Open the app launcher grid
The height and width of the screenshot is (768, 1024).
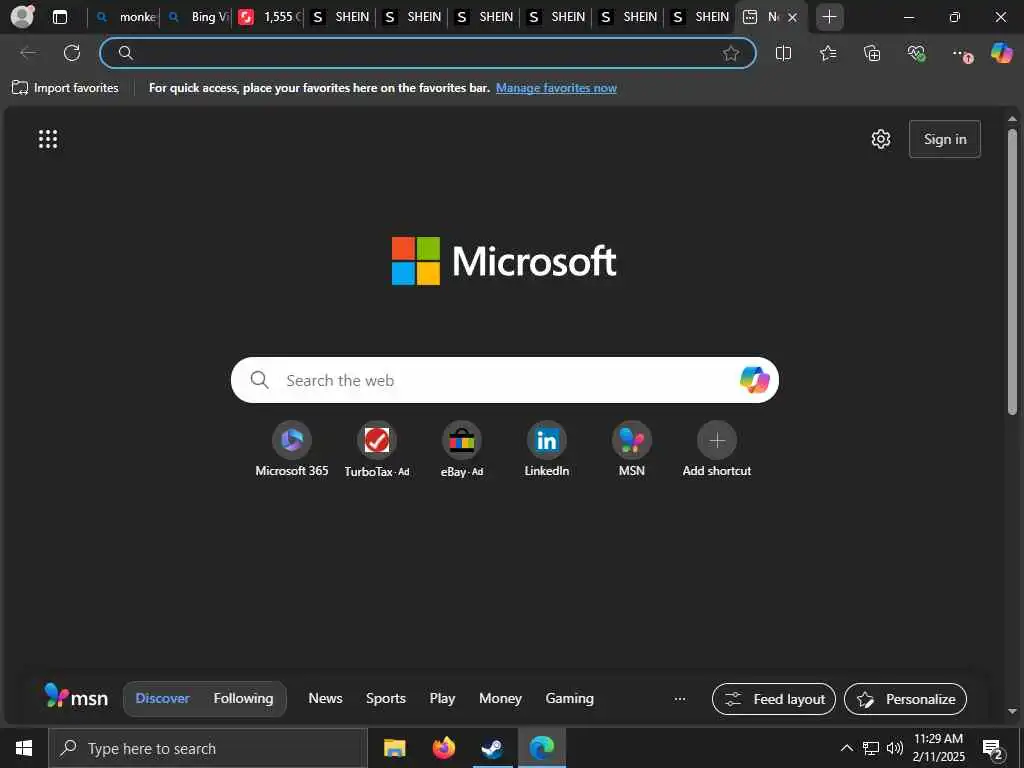coord(48,139)
